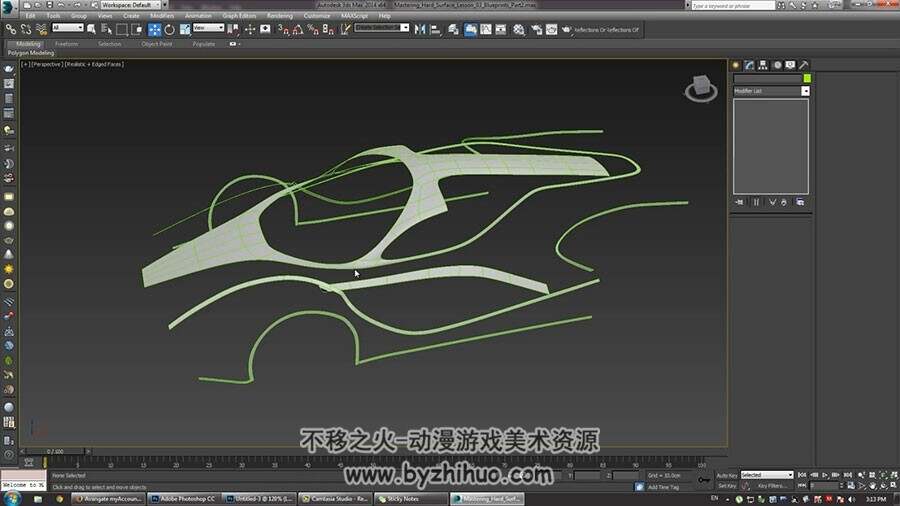Screen dimensions: 900x506
Task: Click the object name input field
Action: click(x=767, y=79)
